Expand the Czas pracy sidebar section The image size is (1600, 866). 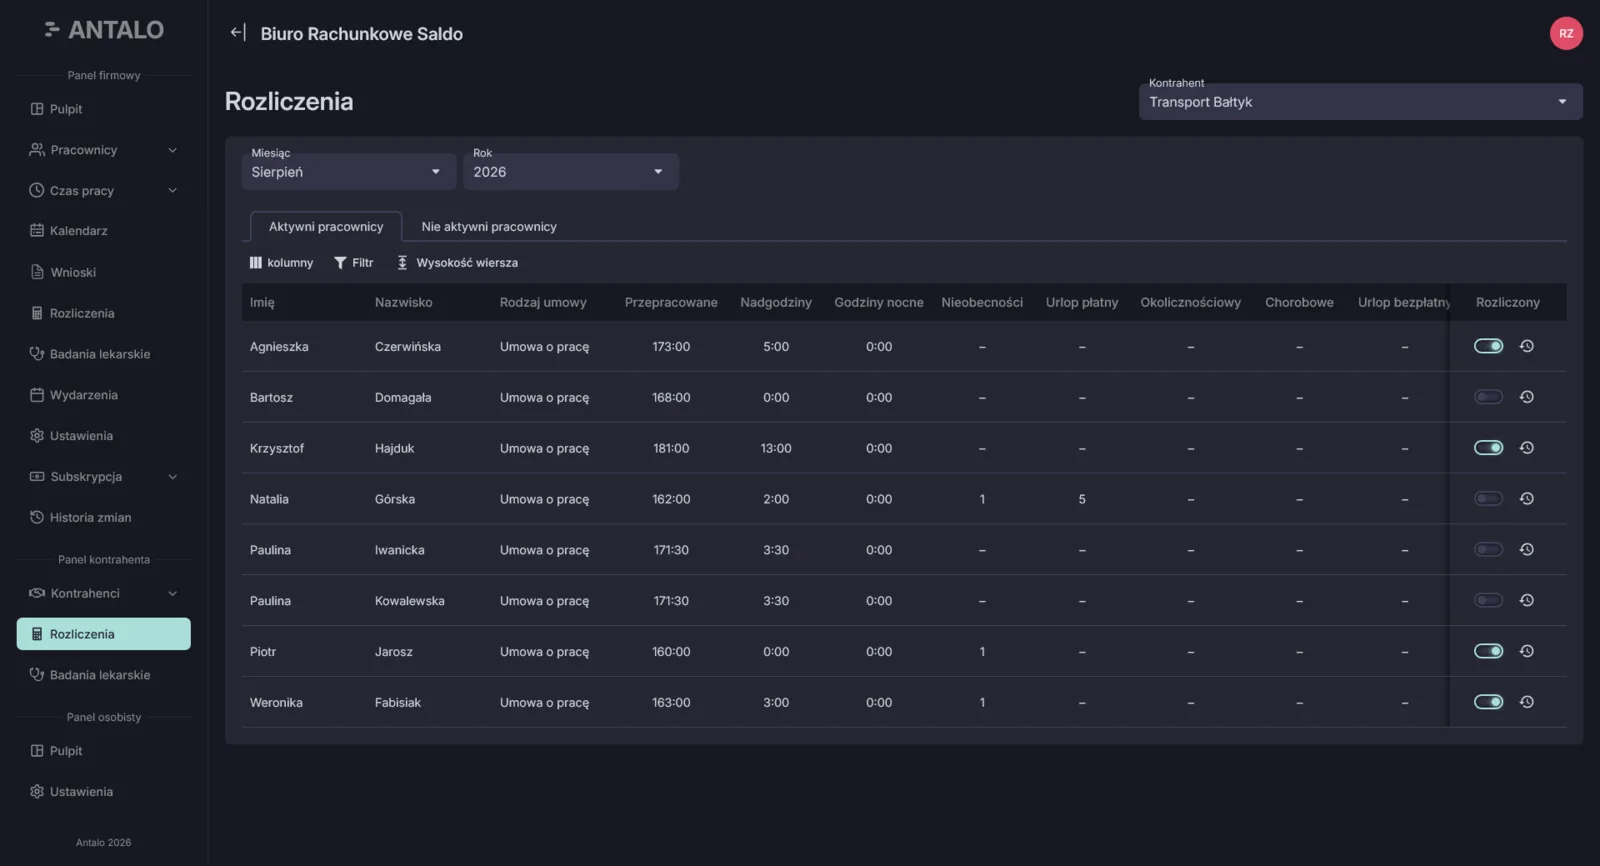coord(104,191)
